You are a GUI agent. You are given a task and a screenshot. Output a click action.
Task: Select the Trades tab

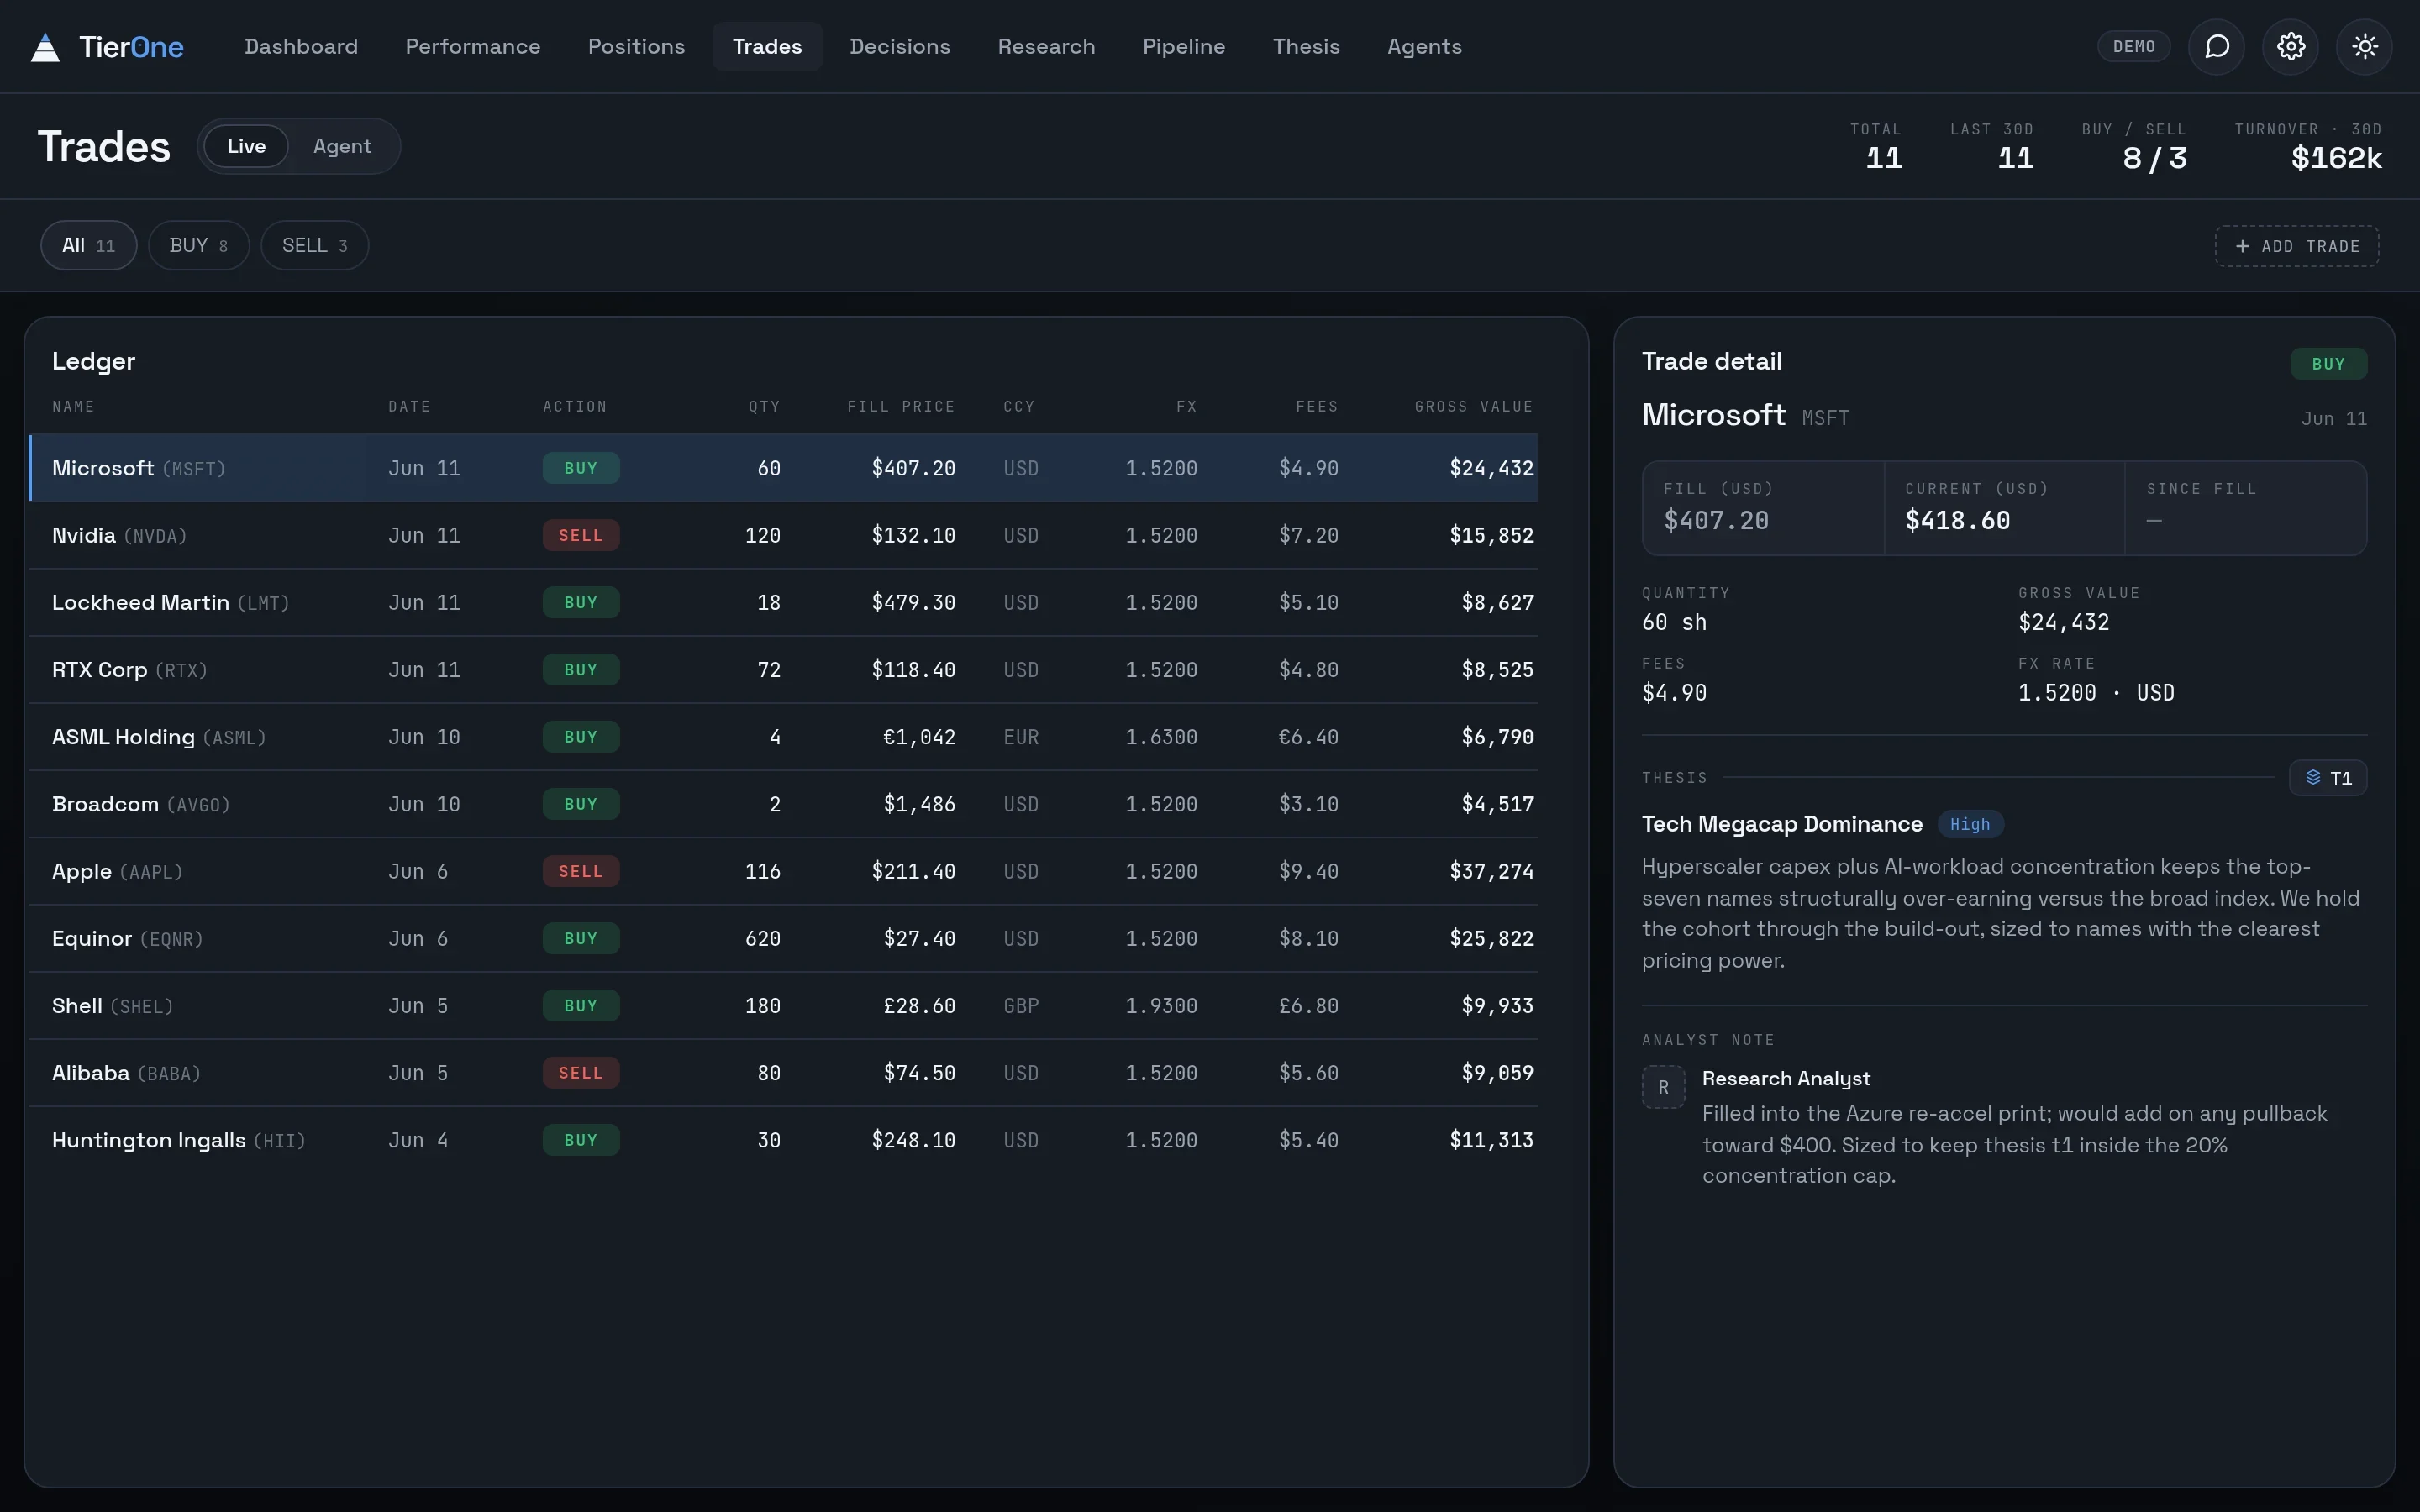(x=767, y=46)
